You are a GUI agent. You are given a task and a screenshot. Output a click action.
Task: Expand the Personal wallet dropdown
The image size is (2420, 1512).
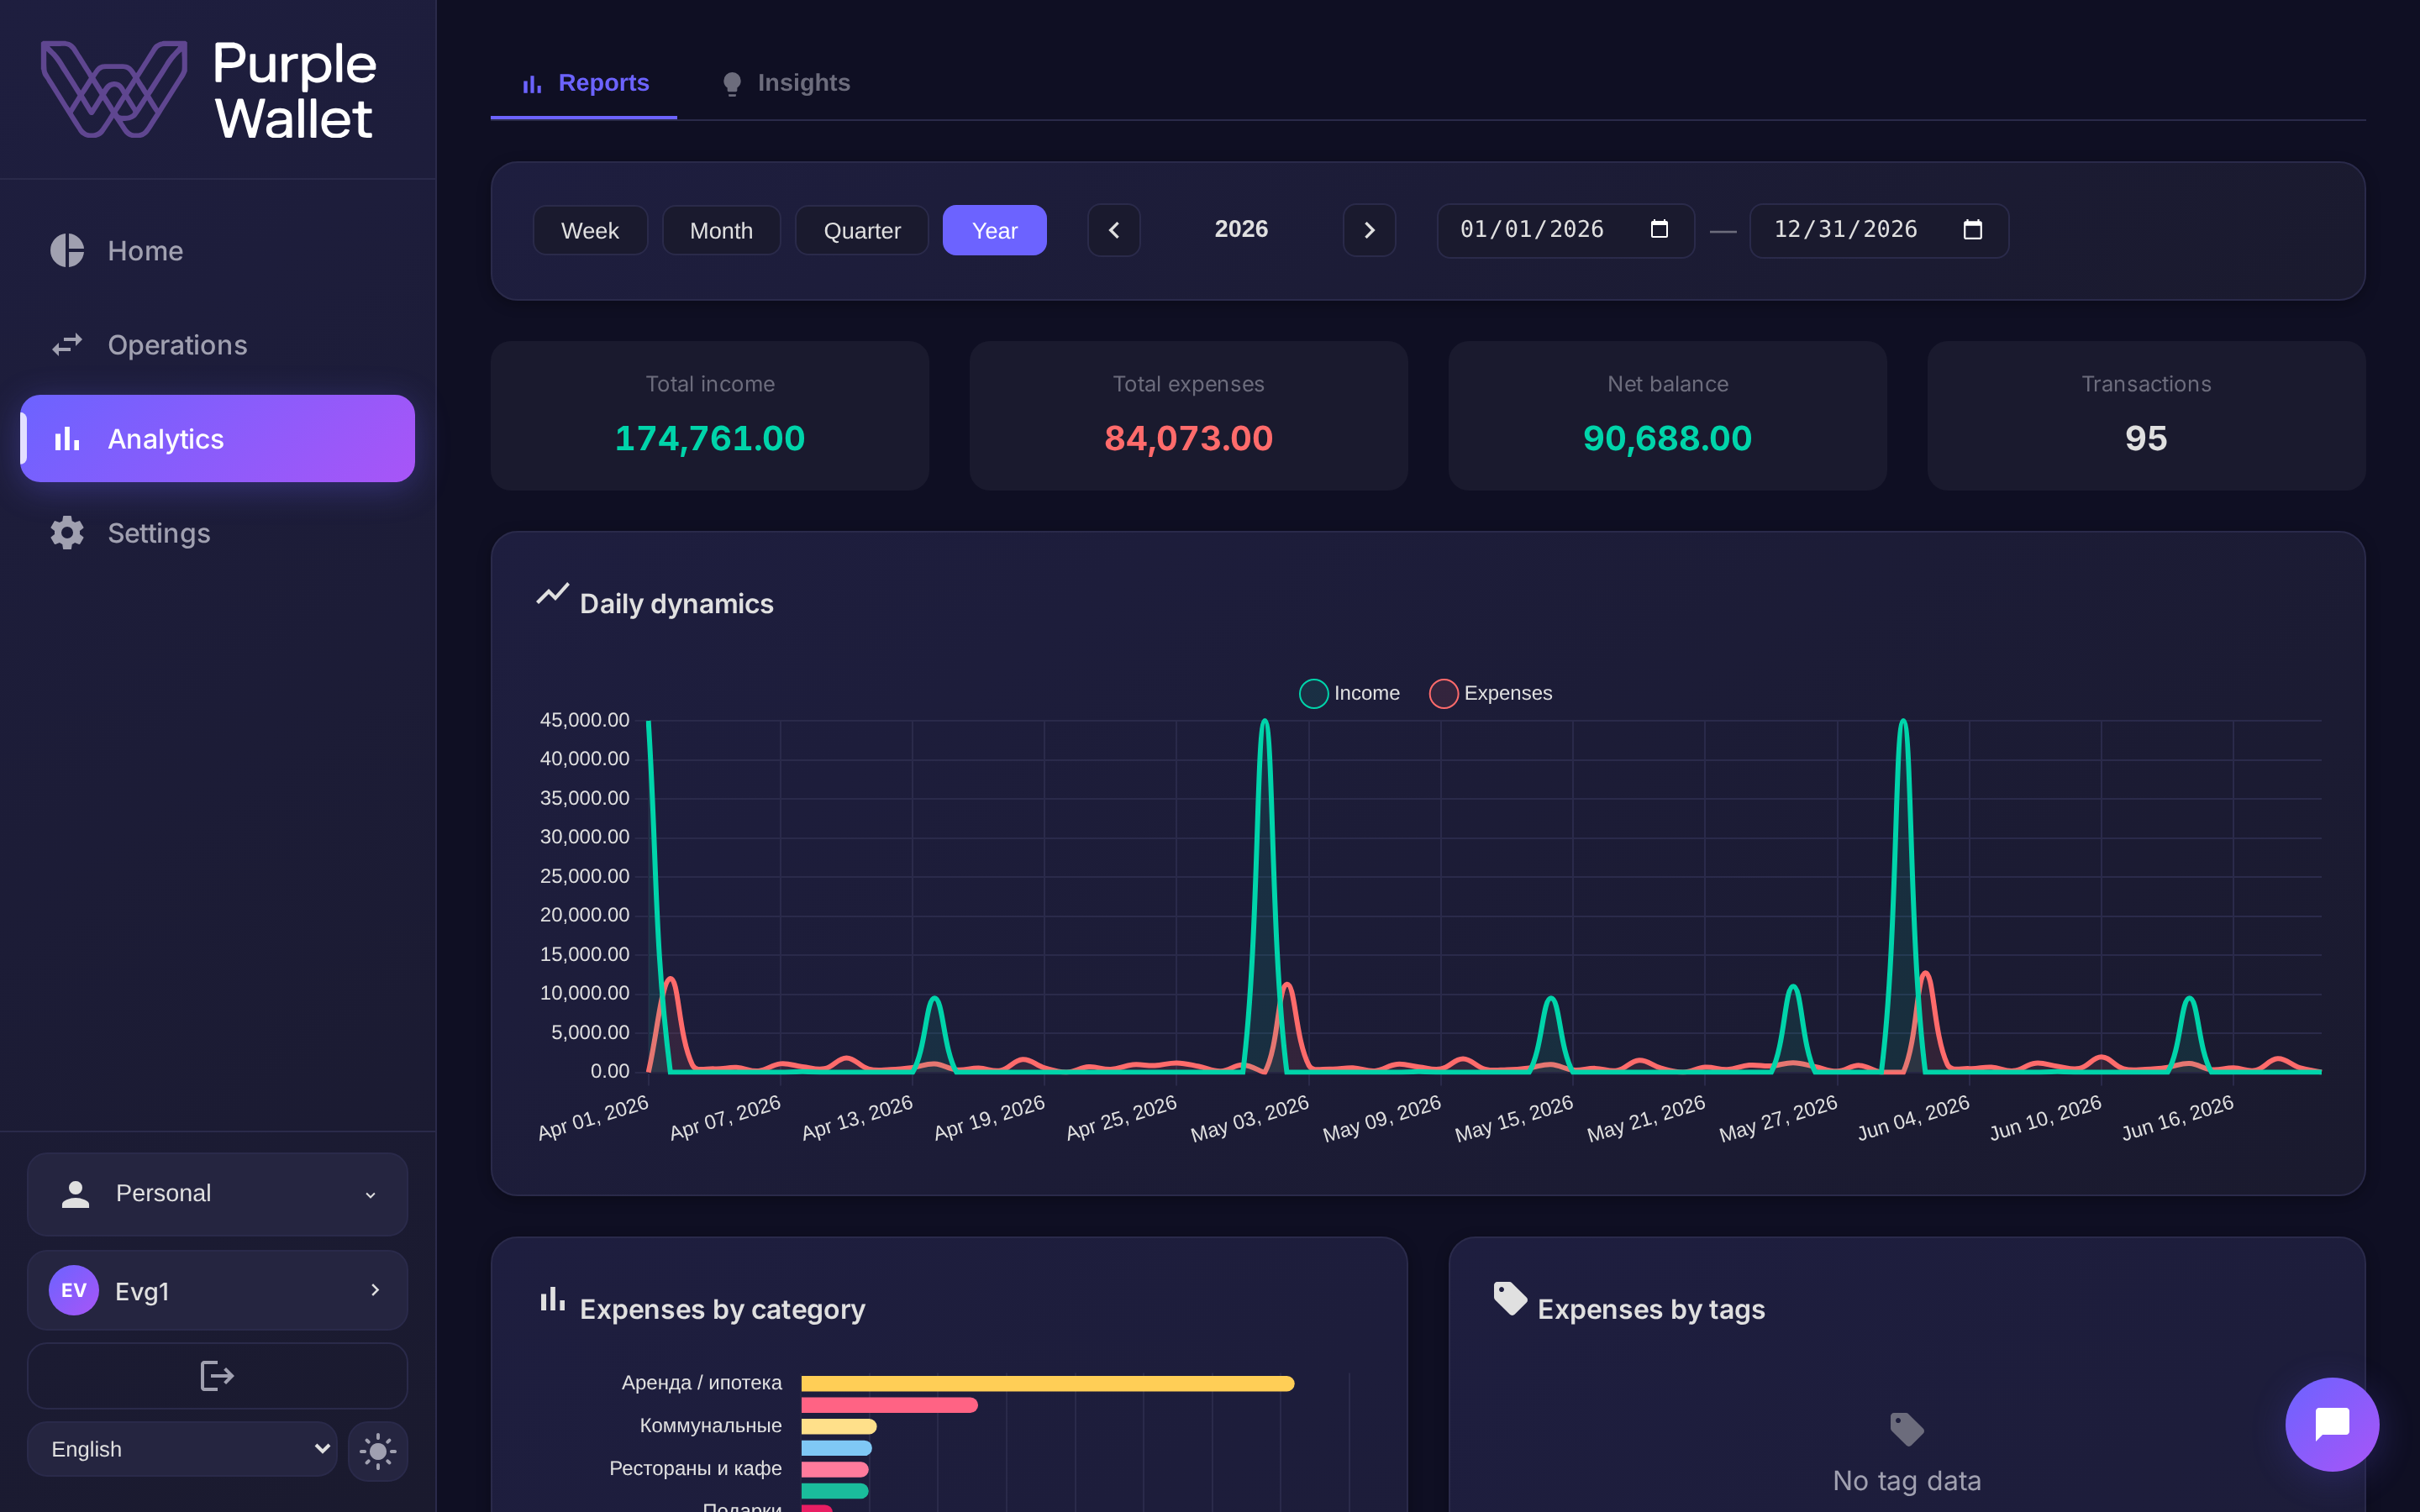click(x=217, y=1193)
